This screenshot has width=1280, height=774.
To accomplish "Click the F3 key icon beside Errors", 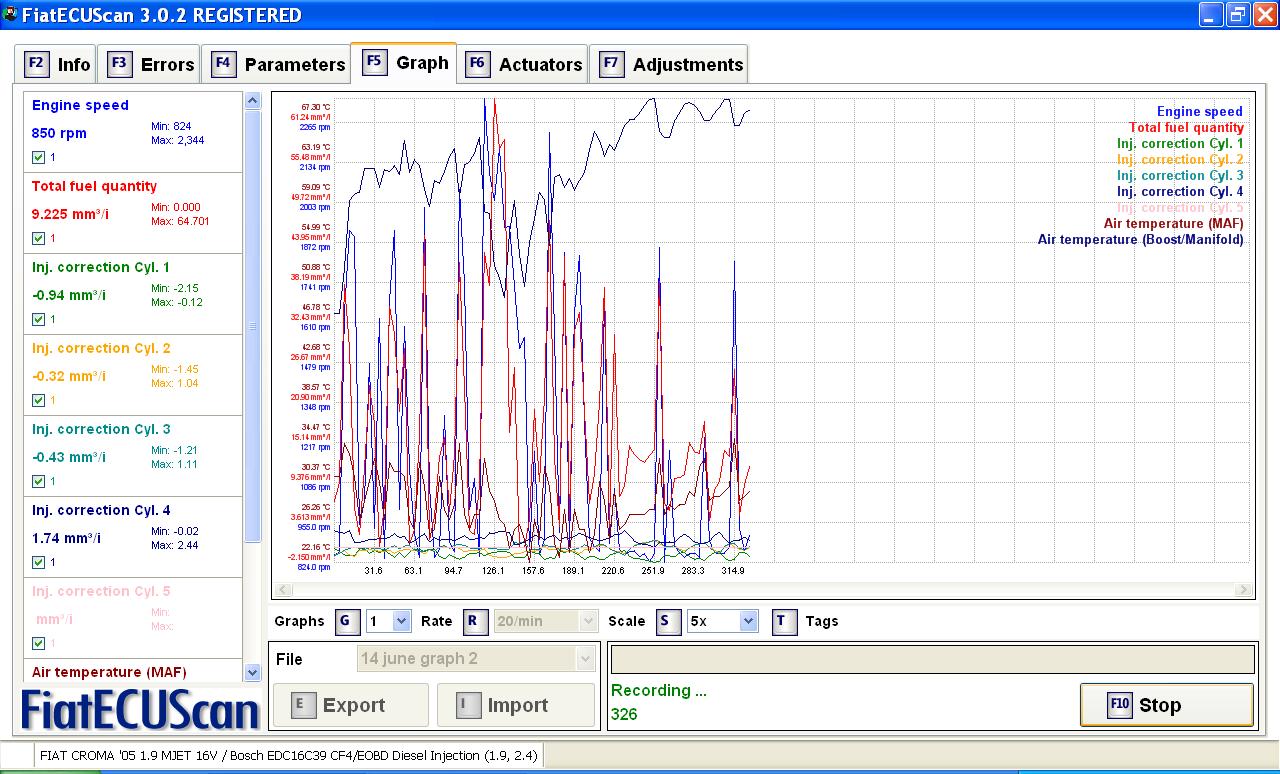I will 119,64.
